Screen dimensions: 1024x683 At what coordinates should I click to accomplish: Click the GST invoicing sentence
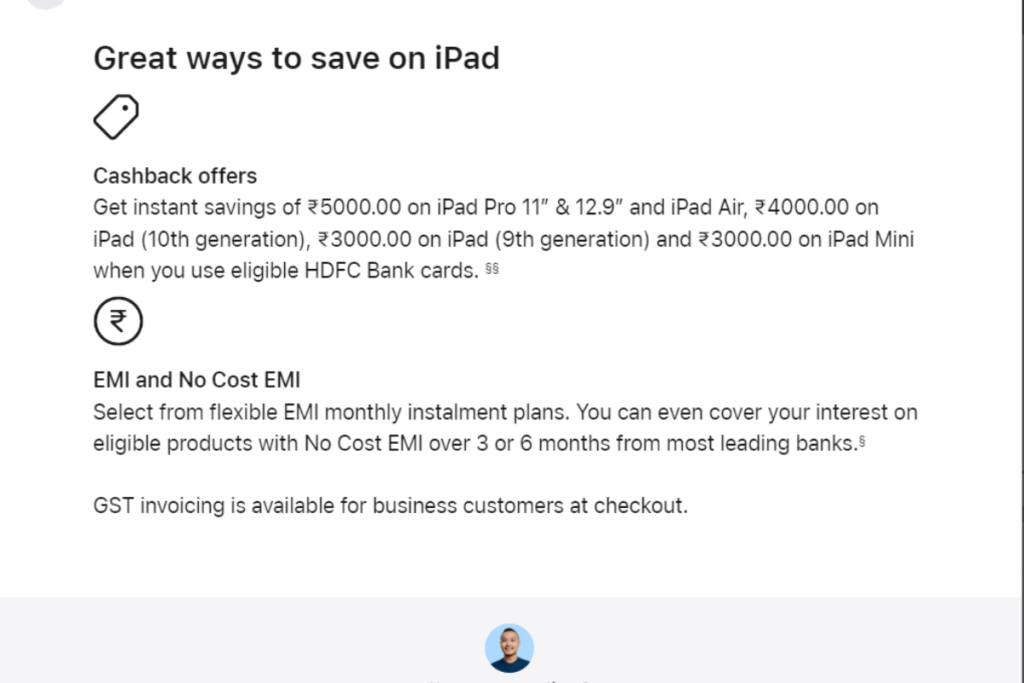coord(391,505)
